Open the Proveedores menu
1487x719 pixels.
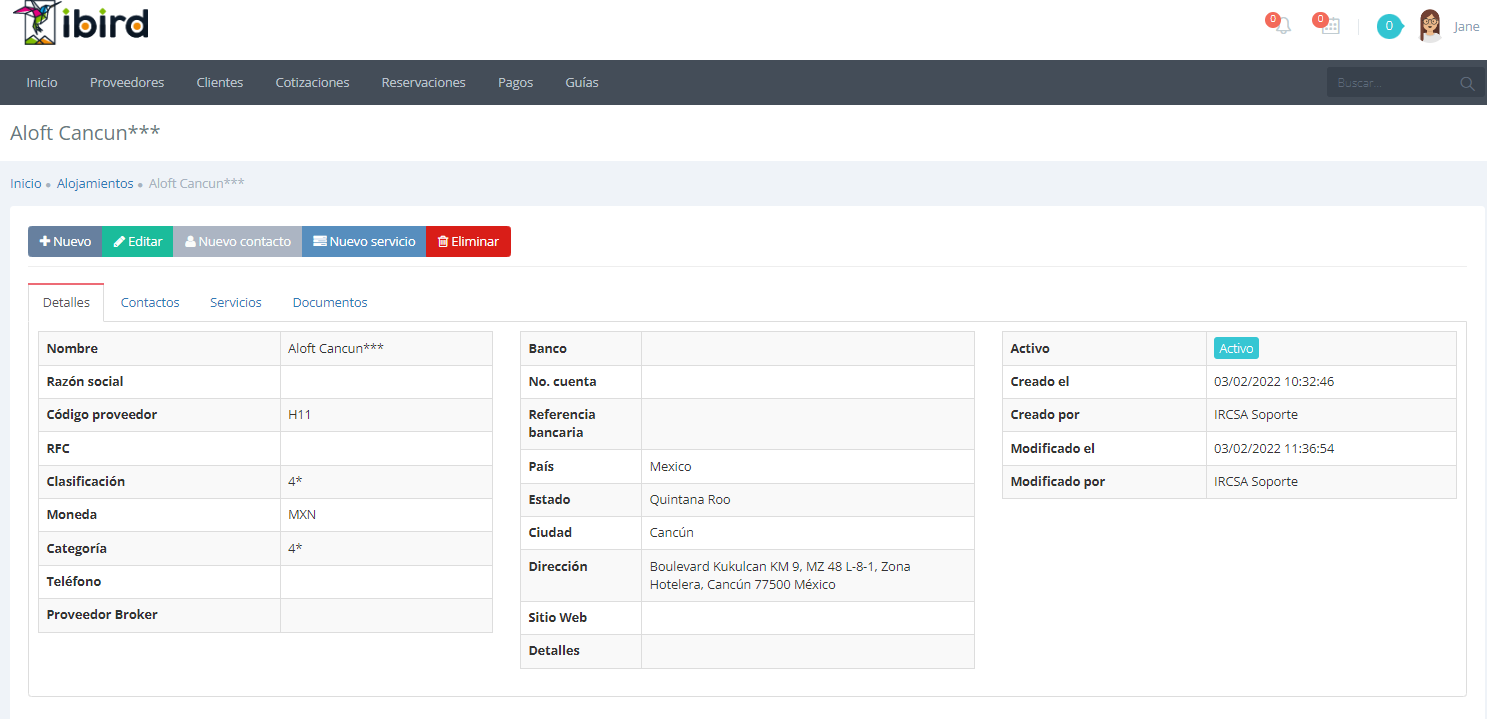tap(127, 82)
